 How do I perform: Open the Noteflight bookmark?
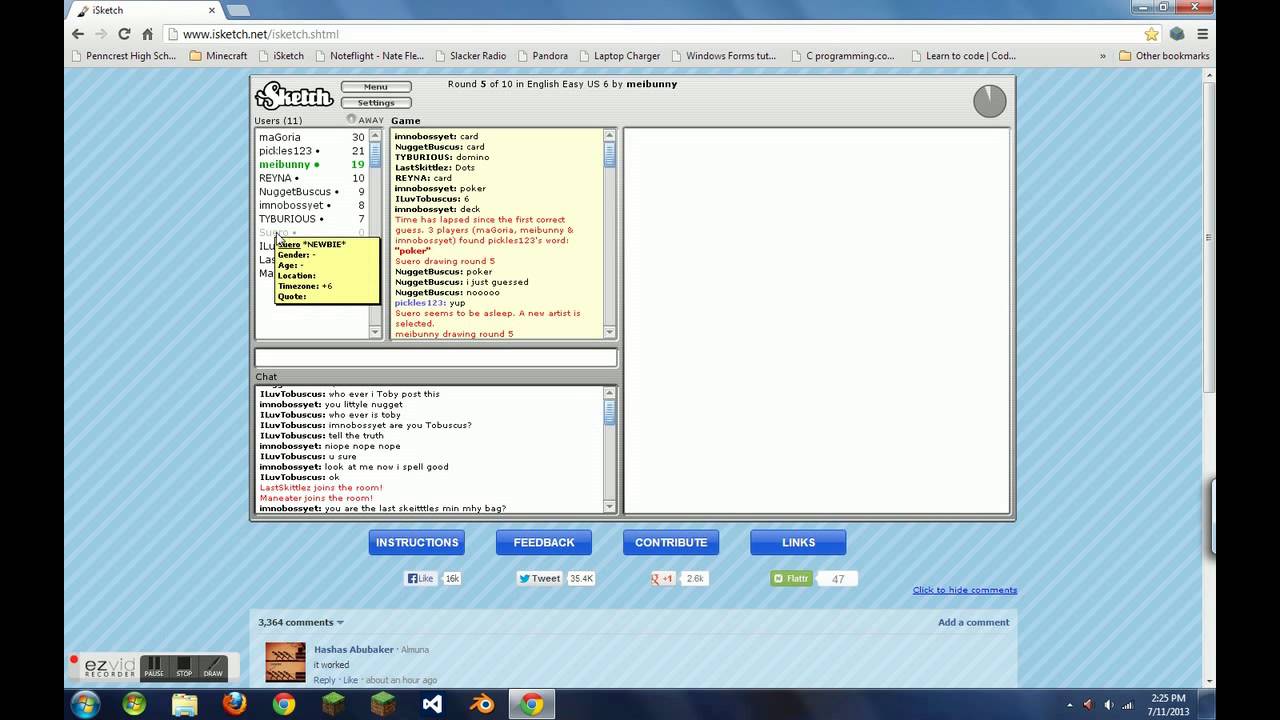[x=368, y=56]
